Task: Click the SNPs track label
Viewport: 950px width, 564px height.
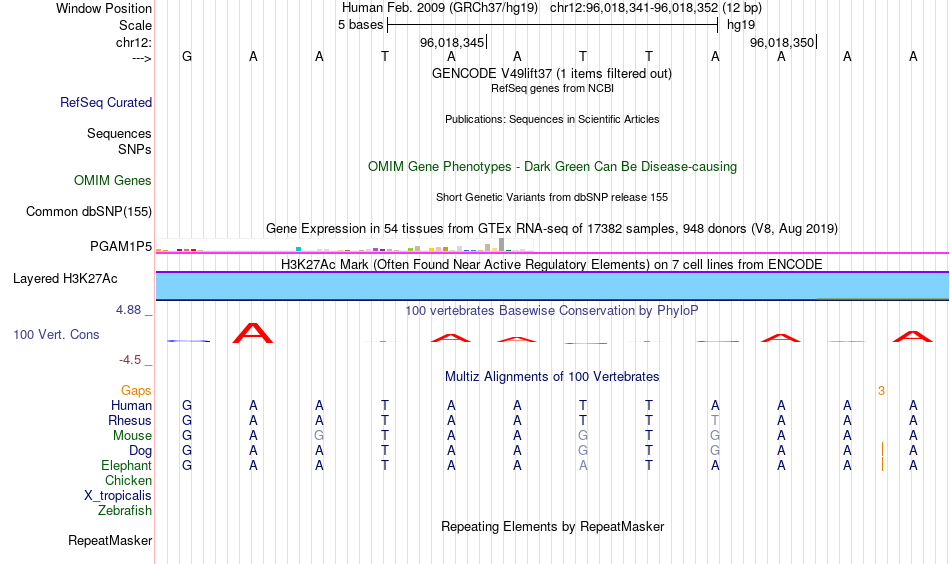Action: [135, 149]
